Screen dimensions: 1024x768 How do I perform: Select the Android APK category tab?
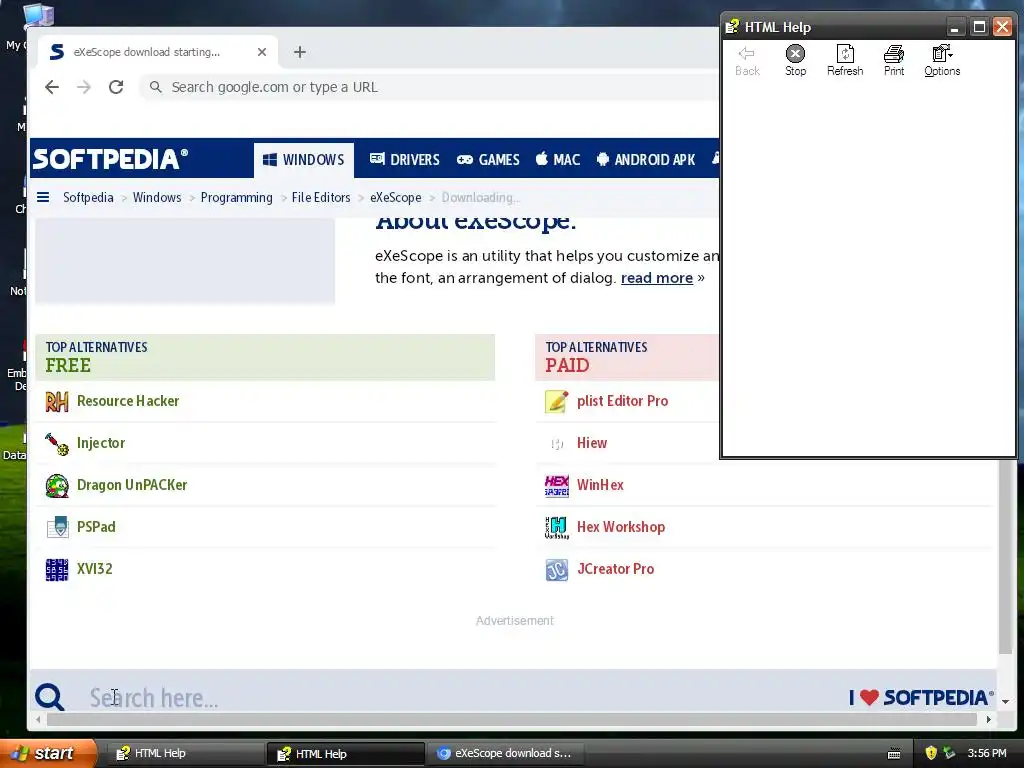click(646, 160)
